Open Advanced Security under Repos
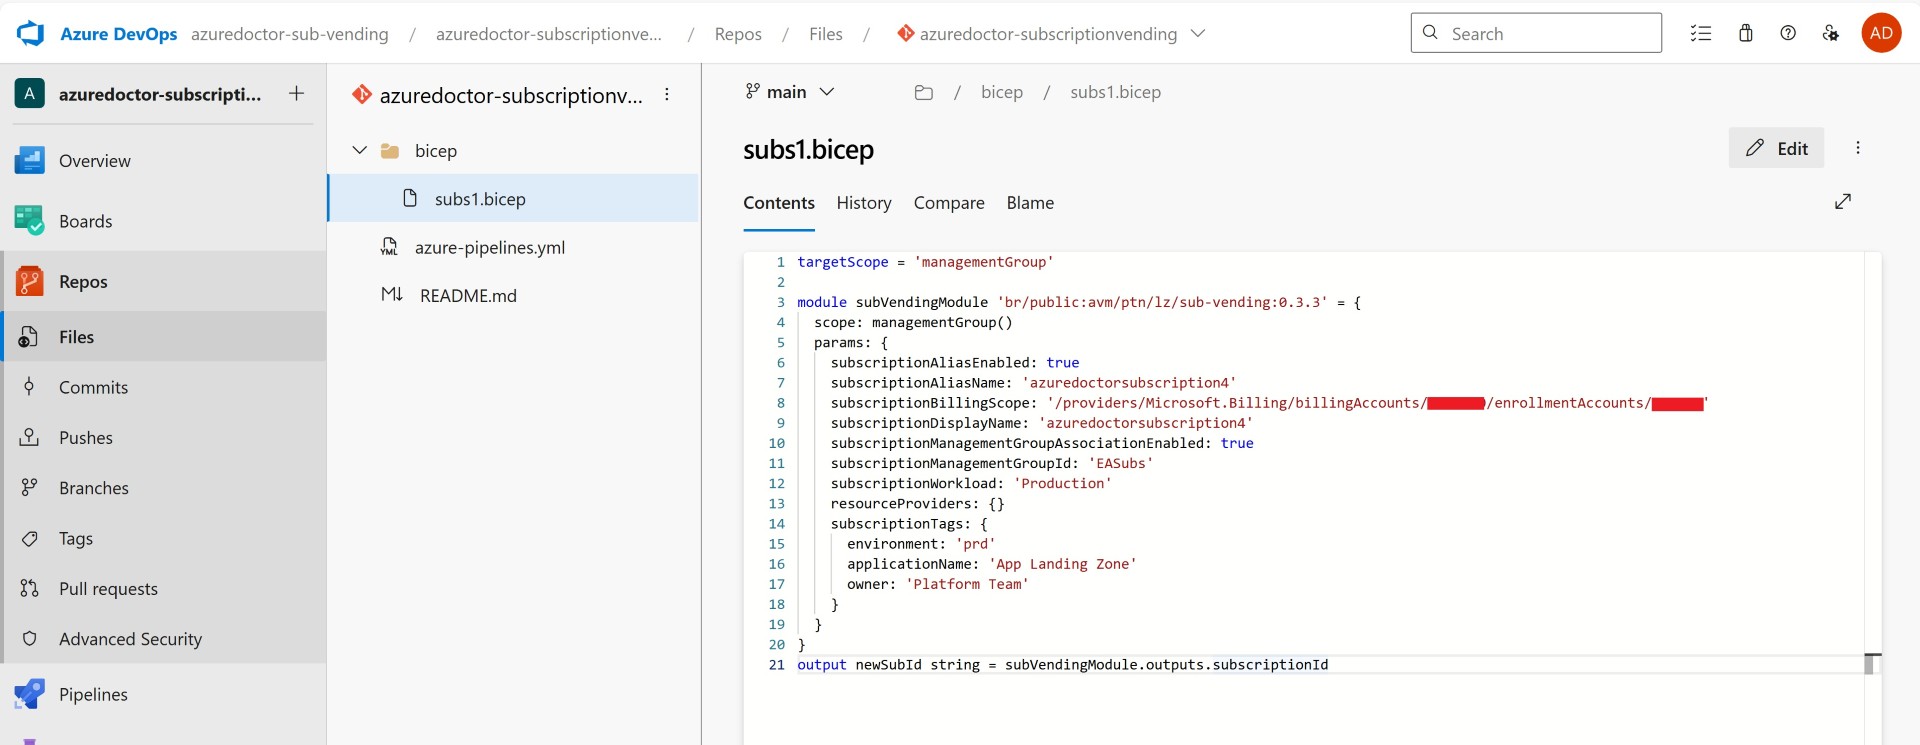Image resolution: width=1920 pixels, height=745 pixels. click(164, 639)
